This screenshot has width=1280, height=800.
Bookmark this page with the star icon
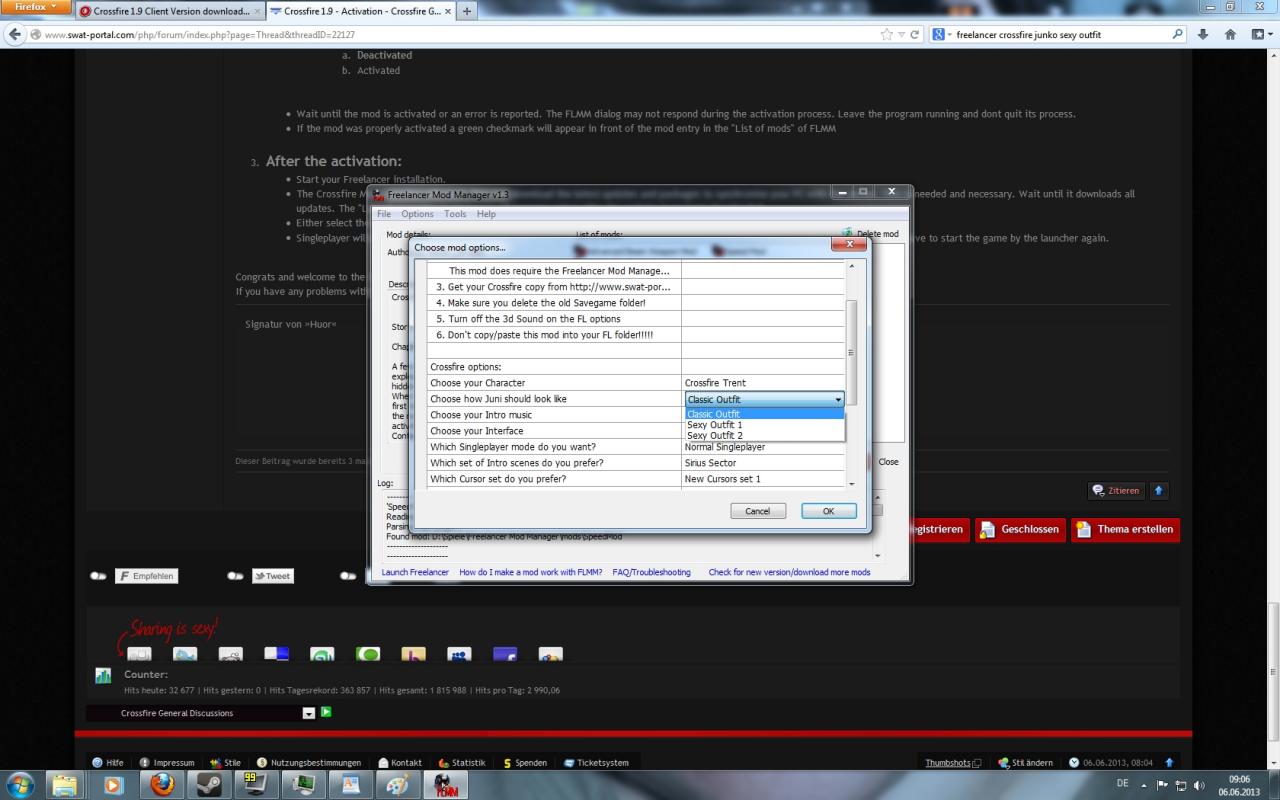pyautogui.click(x=887, y=34)
